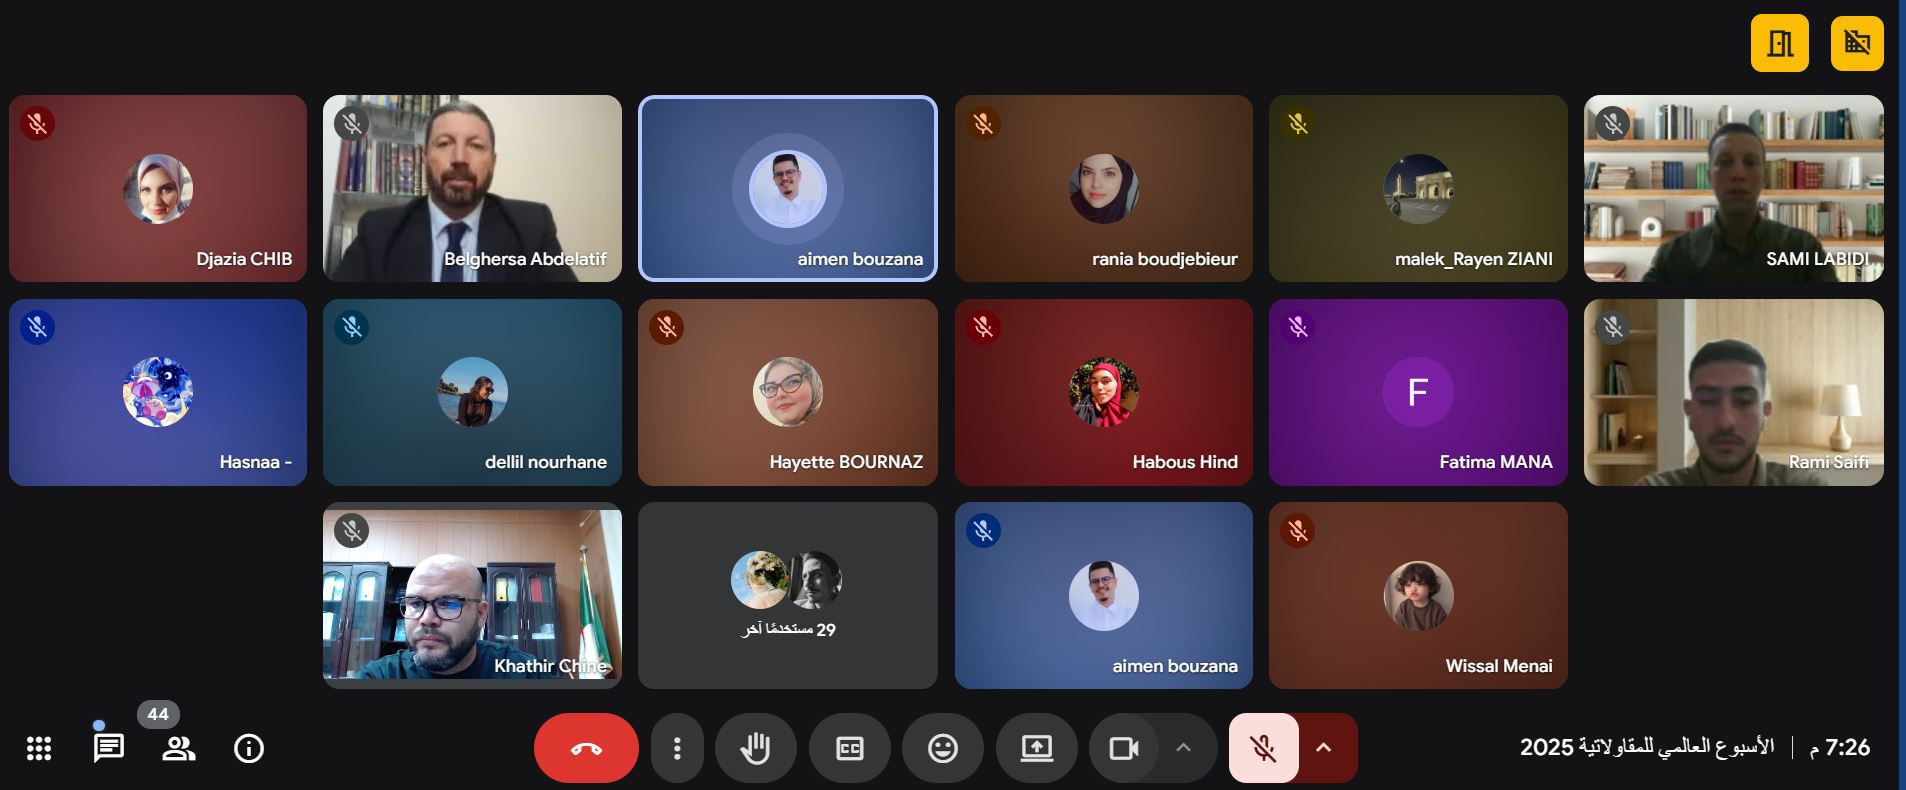The image size is (1906, 790).
Task: Expand audio settings chevron next to microphone
Action: (x=1324, y=748)
